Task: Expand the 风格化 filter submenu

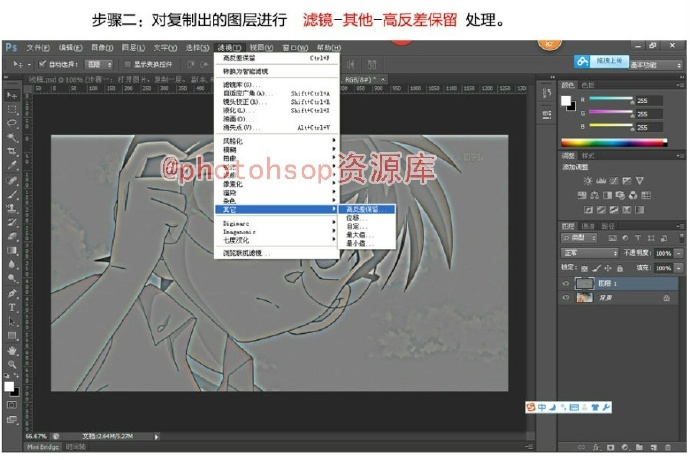Action: click(277, 141)
